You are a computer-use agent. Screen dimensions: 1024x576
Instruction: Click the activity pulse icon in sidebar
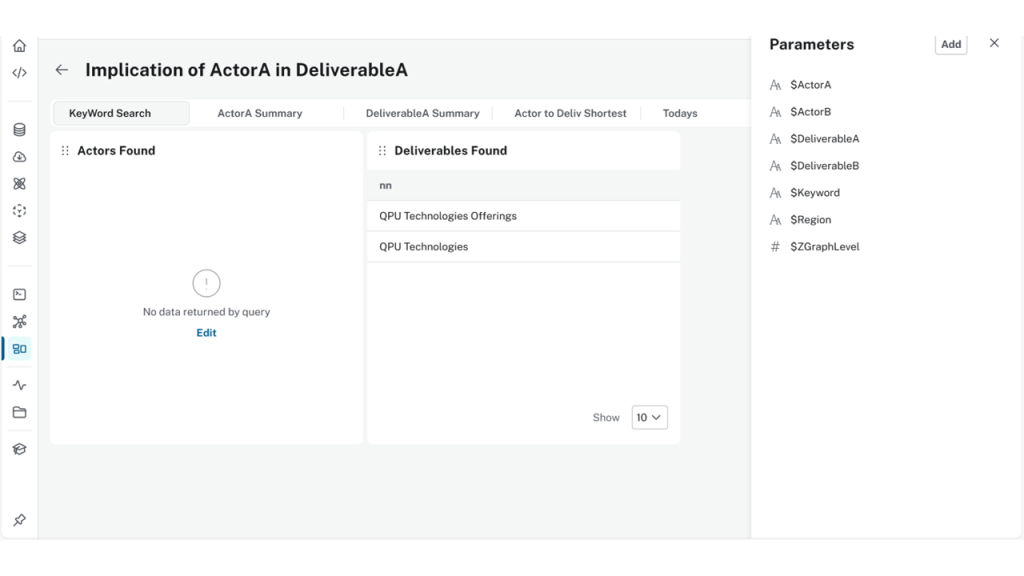(x=19, y=385)
